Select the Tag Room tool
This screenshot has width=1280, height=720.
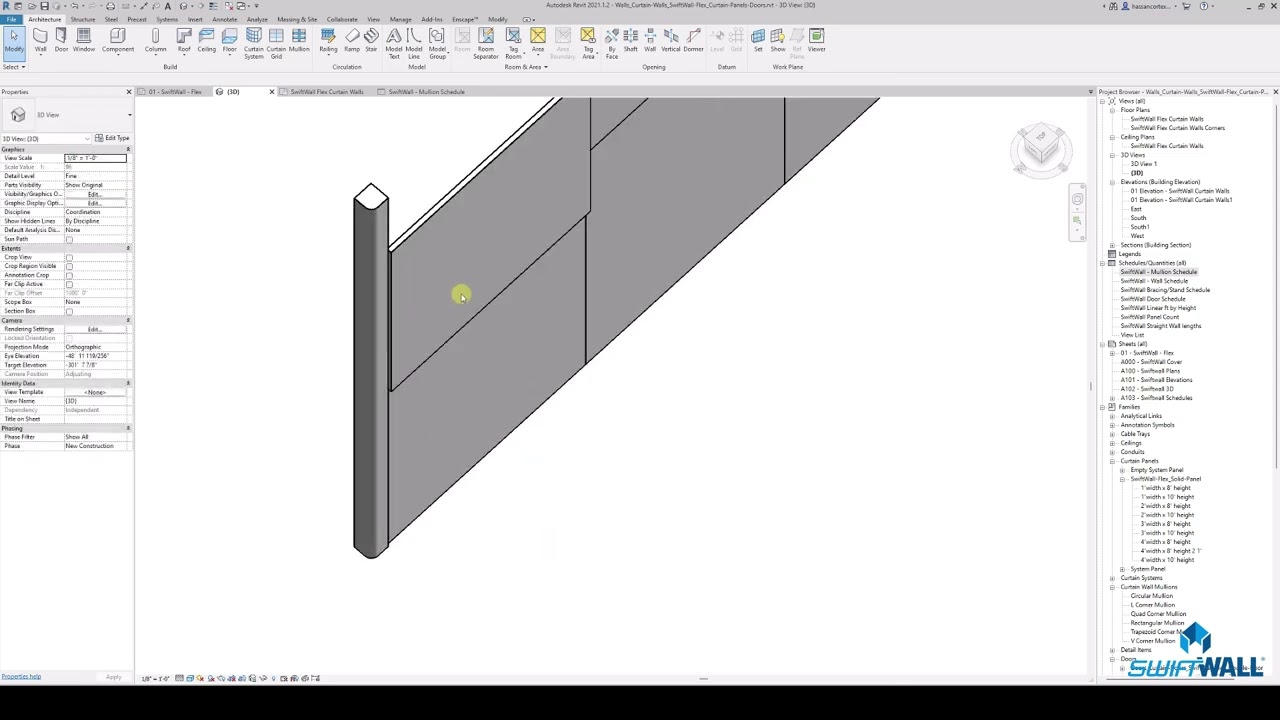coord(513,44)
